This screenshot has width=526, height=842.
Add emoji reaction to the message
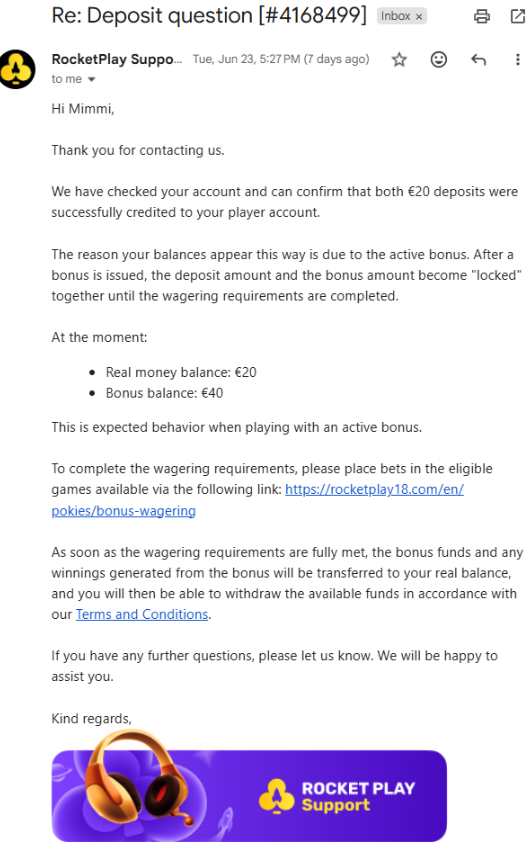pyautogui.click(x=439, y=59)
